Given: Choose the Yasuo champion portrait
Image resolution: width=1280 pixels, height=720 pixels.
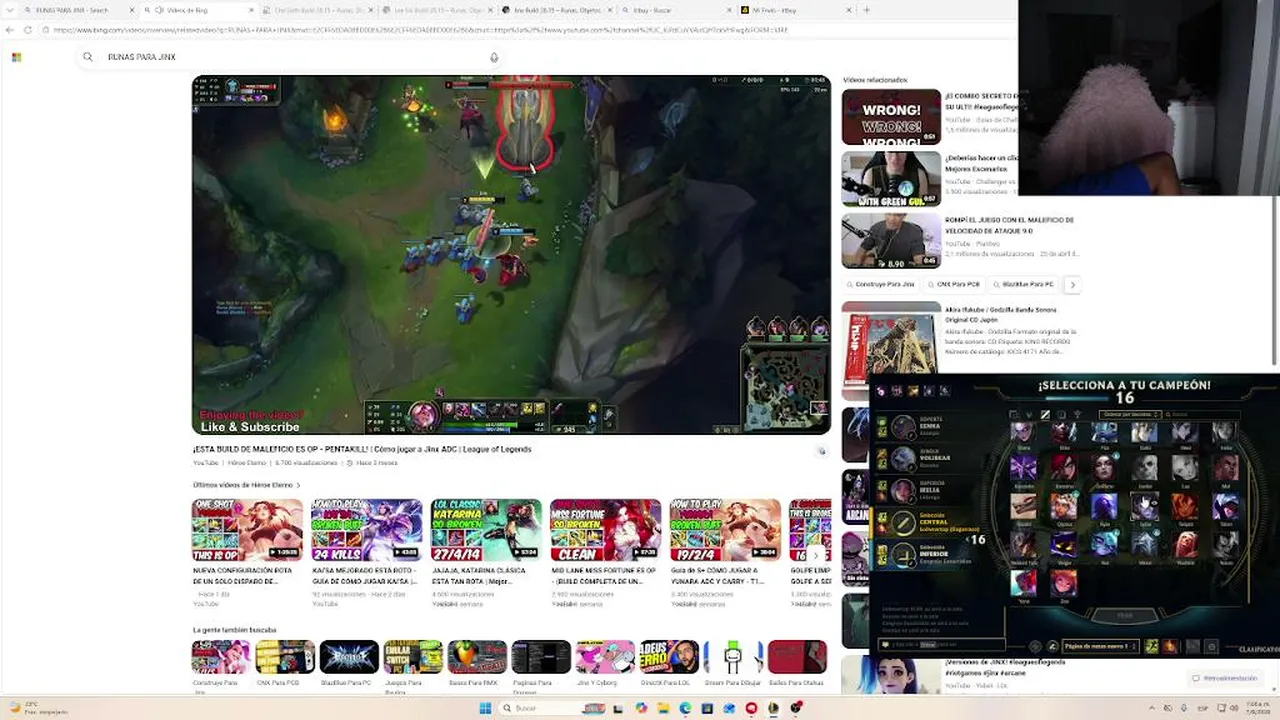Looking at the screenshot, I should tap(1226, 544).
